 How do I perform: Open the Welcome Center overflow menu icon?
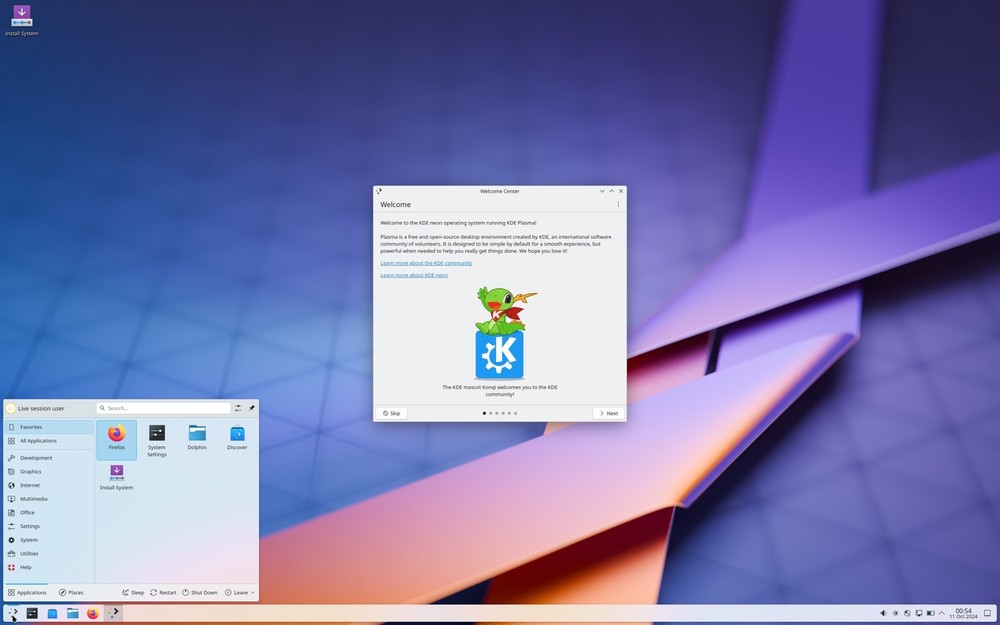[617, 204]
